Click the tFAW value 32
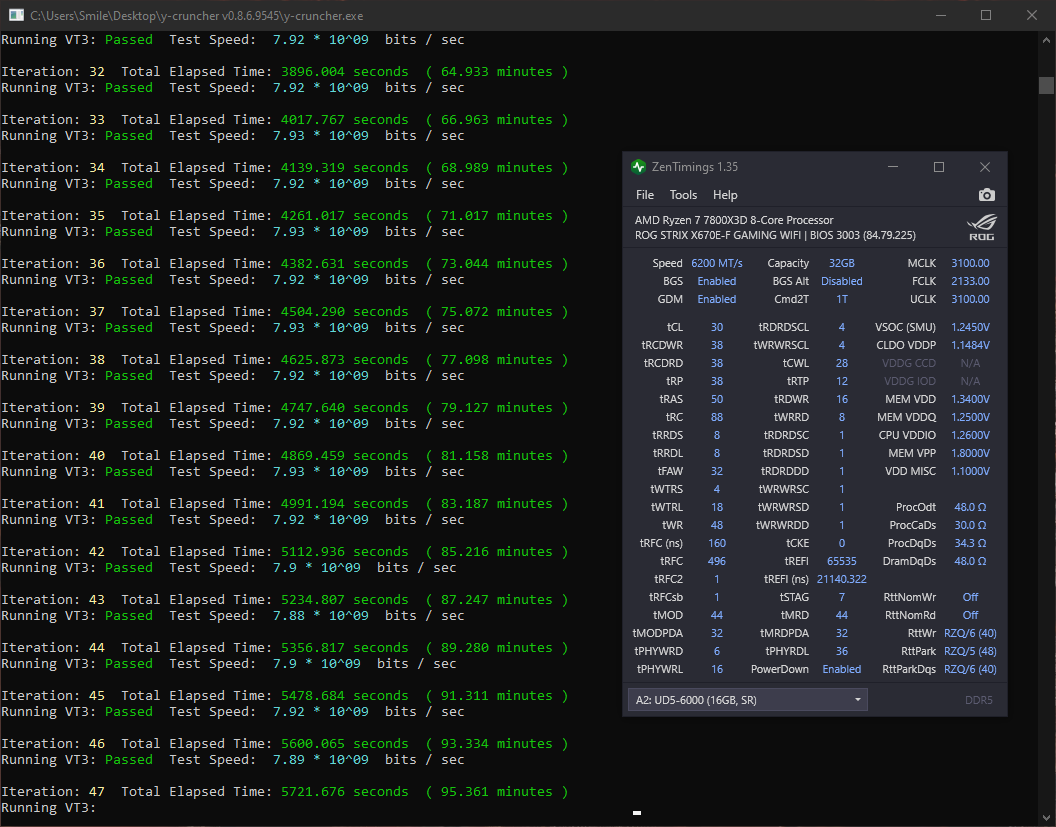This screenshot has height=827, width=1056. [717, 471]
